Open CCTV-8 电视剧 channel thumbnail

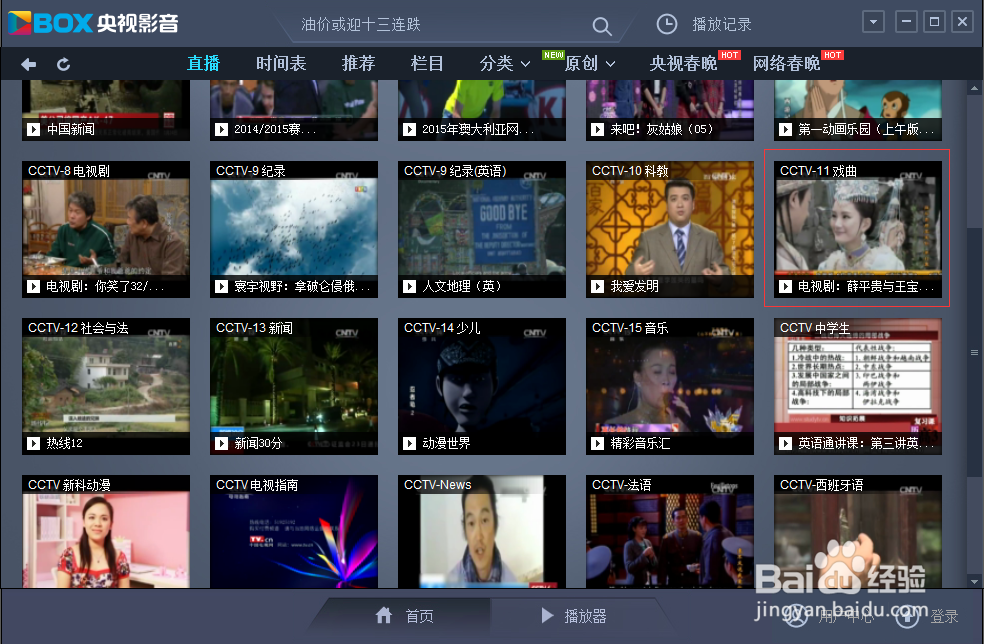[x=106, y=229]
